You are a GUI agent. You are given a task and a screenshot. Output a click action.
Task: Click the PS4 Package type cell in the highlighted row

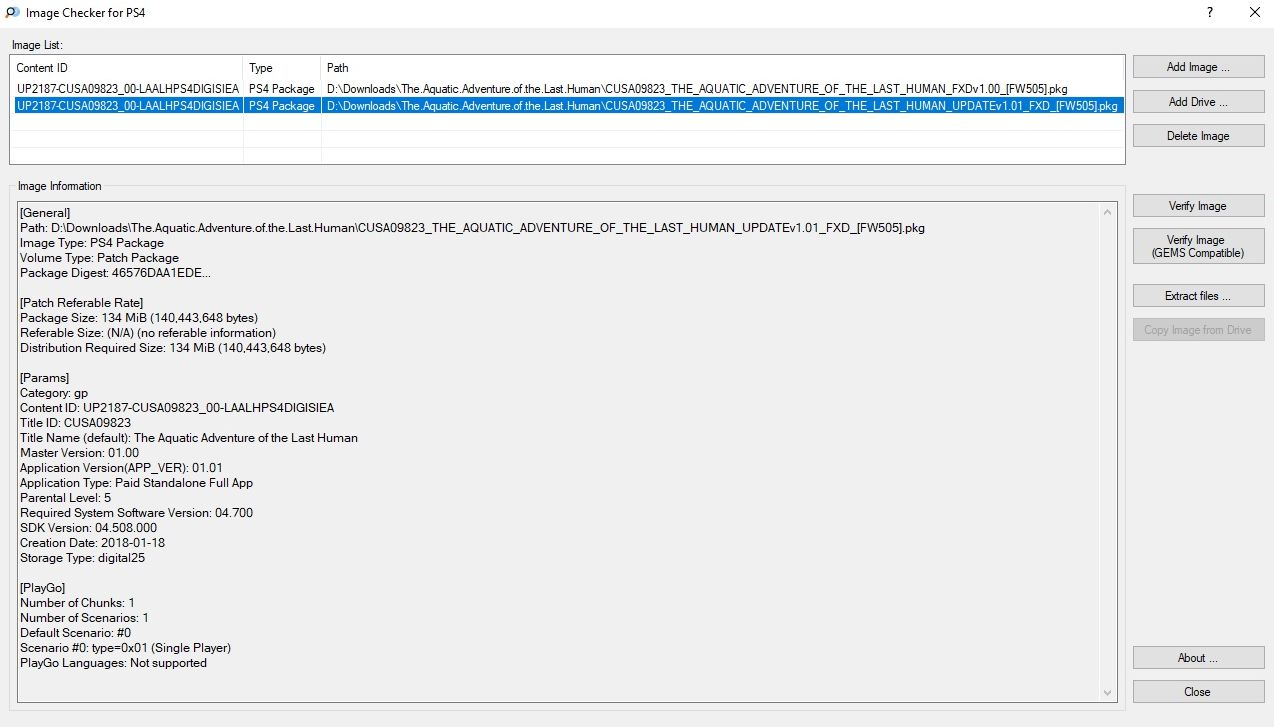(x=282, y=105)
